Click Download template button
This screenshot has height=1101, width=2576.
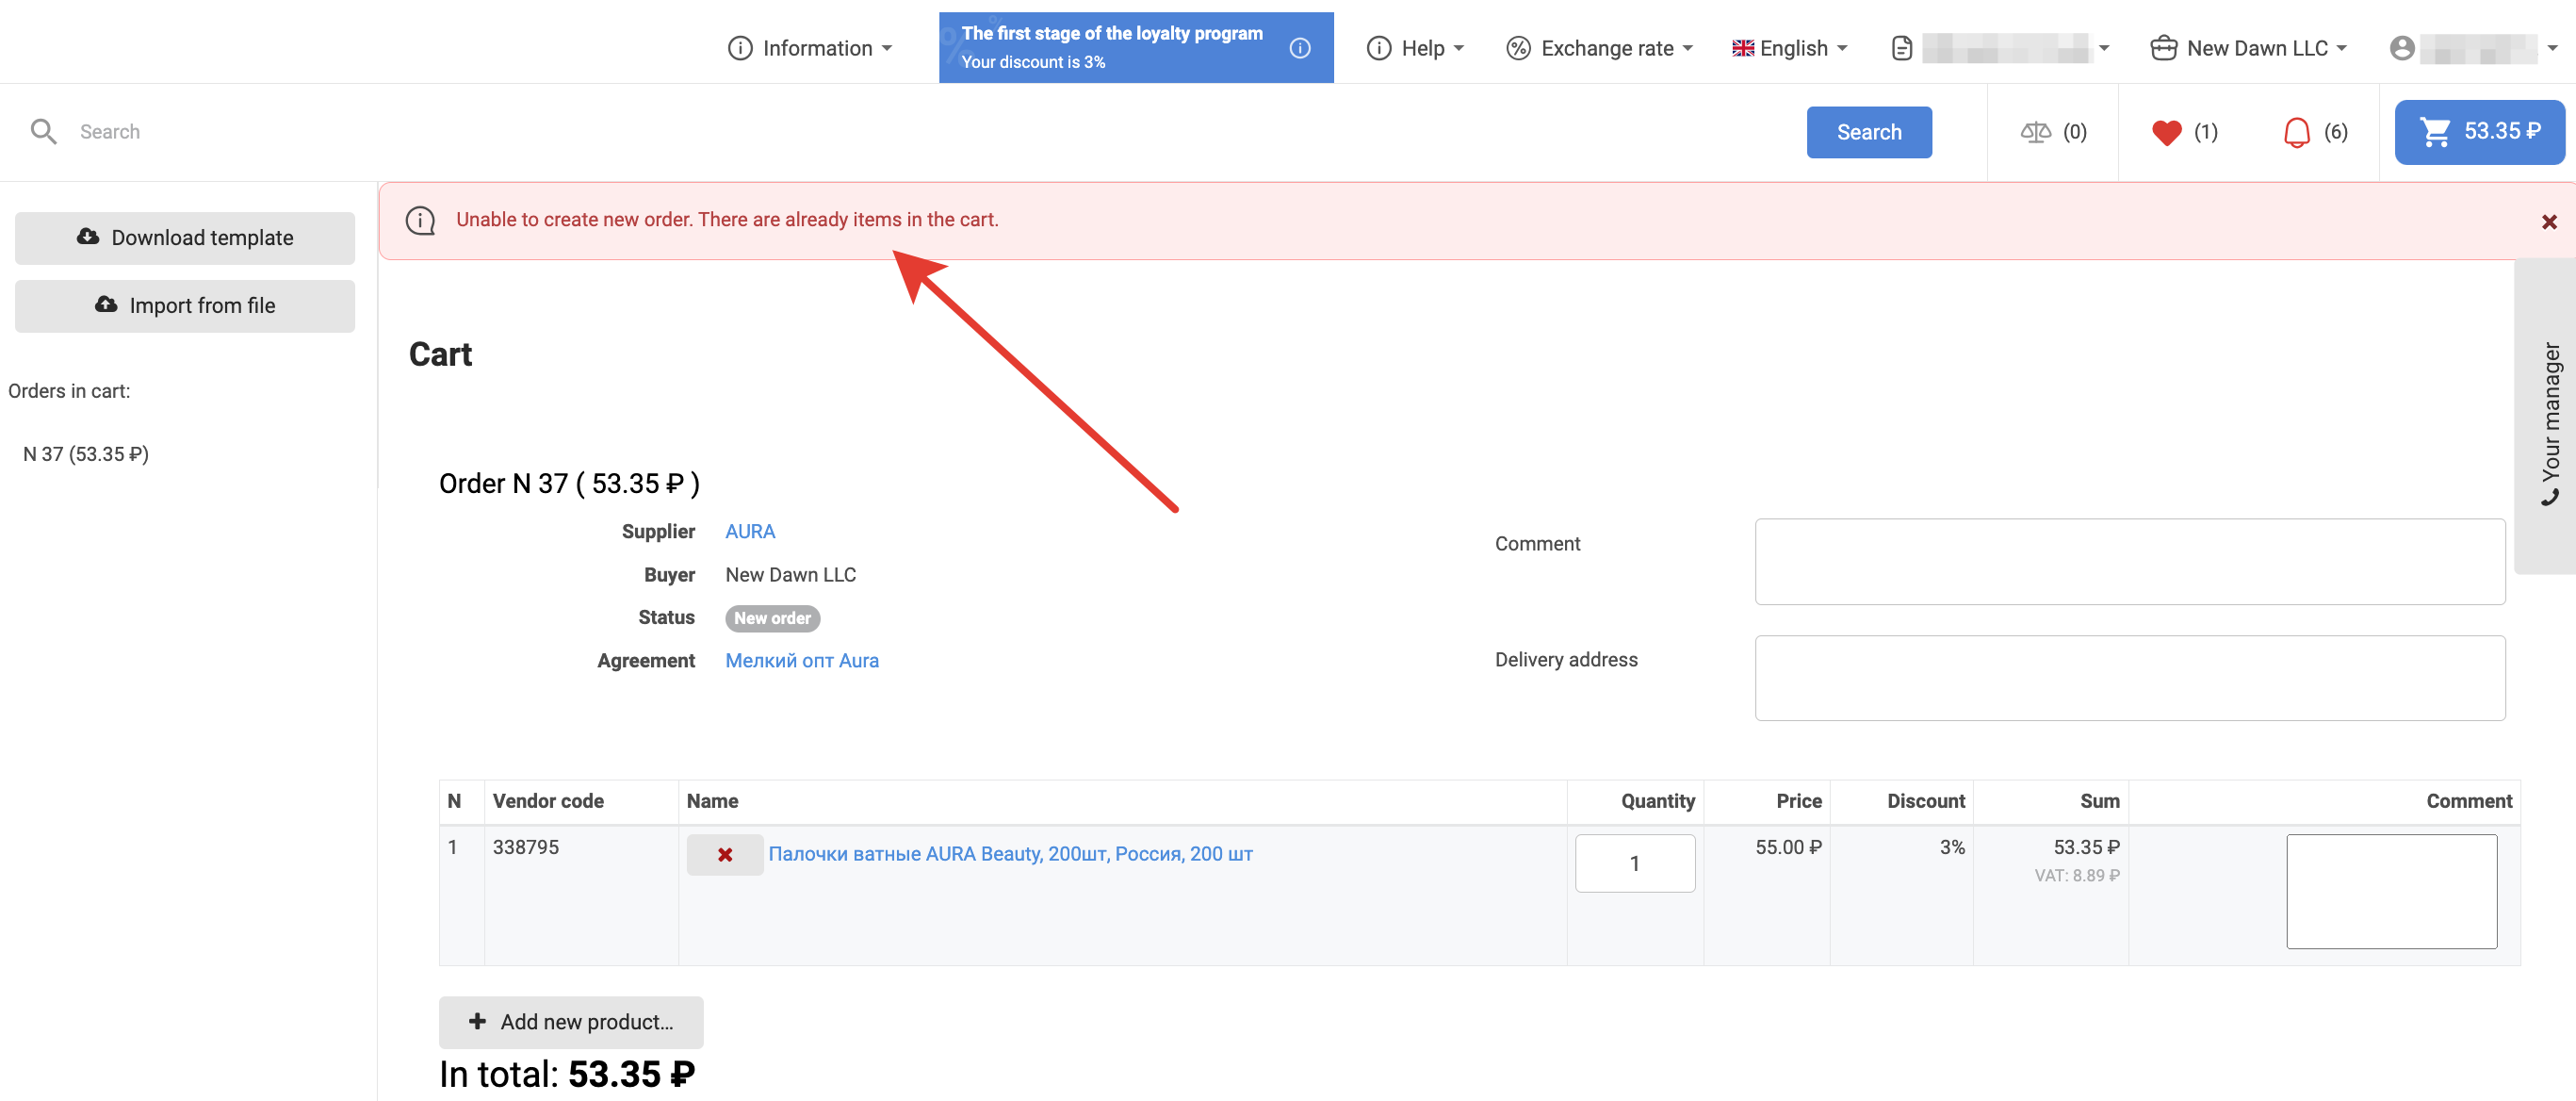coord(185,238)
